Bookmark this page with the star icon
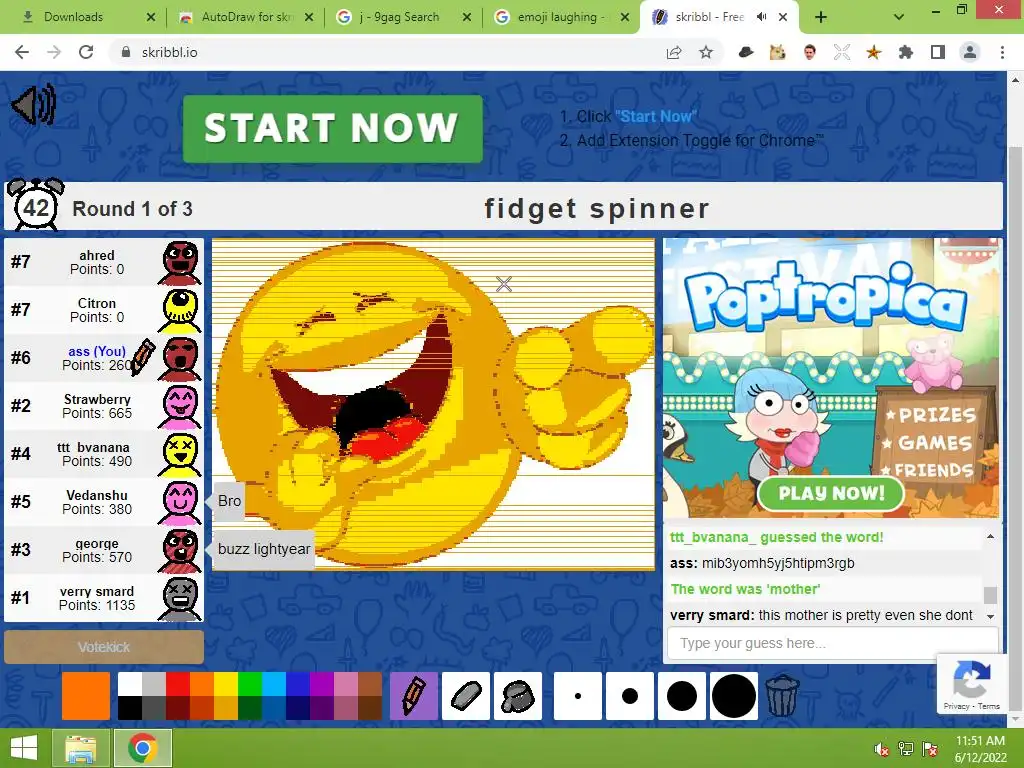Viewport: 1024px width, 768px height. click(x=706, y=52)
